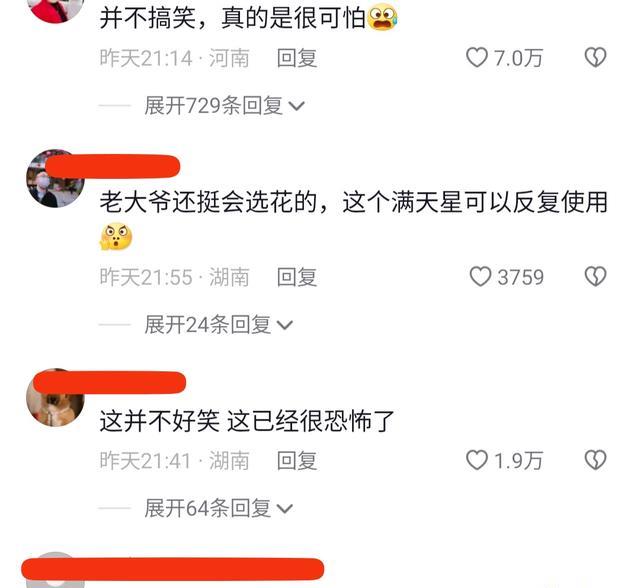Reply to the comment from 河南

[297, 58]
